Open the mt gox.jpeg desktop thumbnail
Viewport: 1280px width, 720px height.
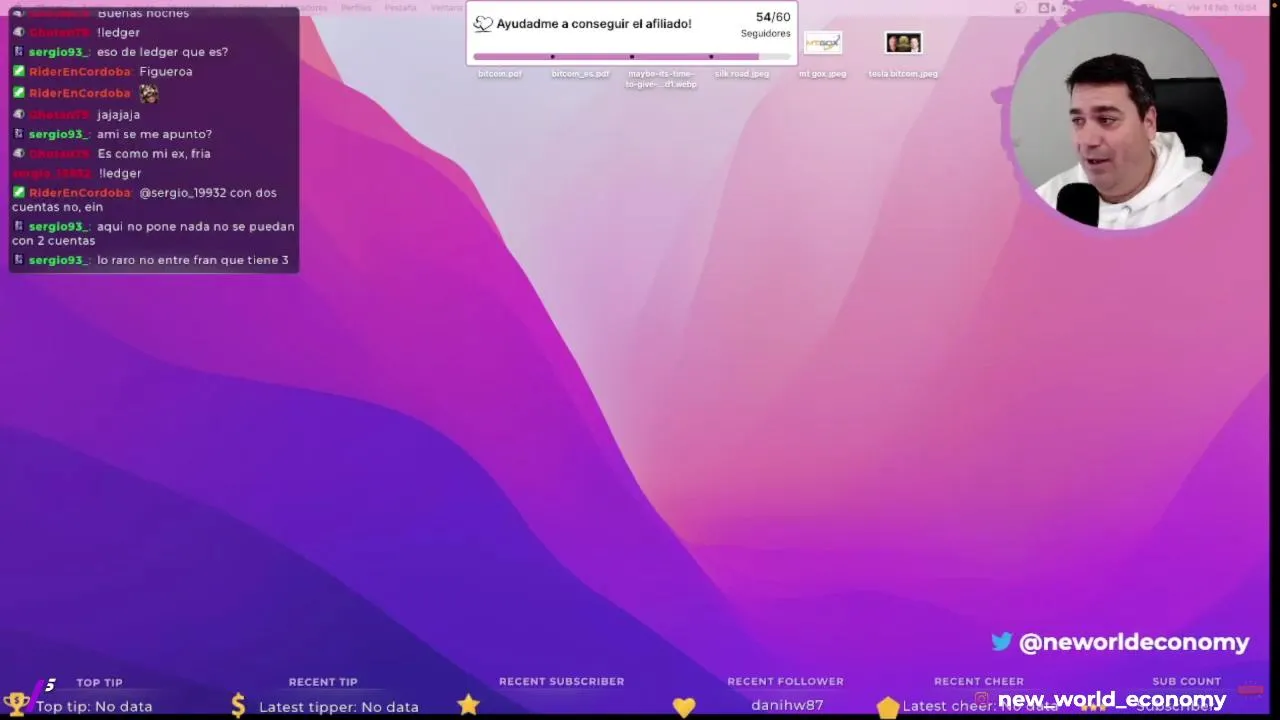823,43
